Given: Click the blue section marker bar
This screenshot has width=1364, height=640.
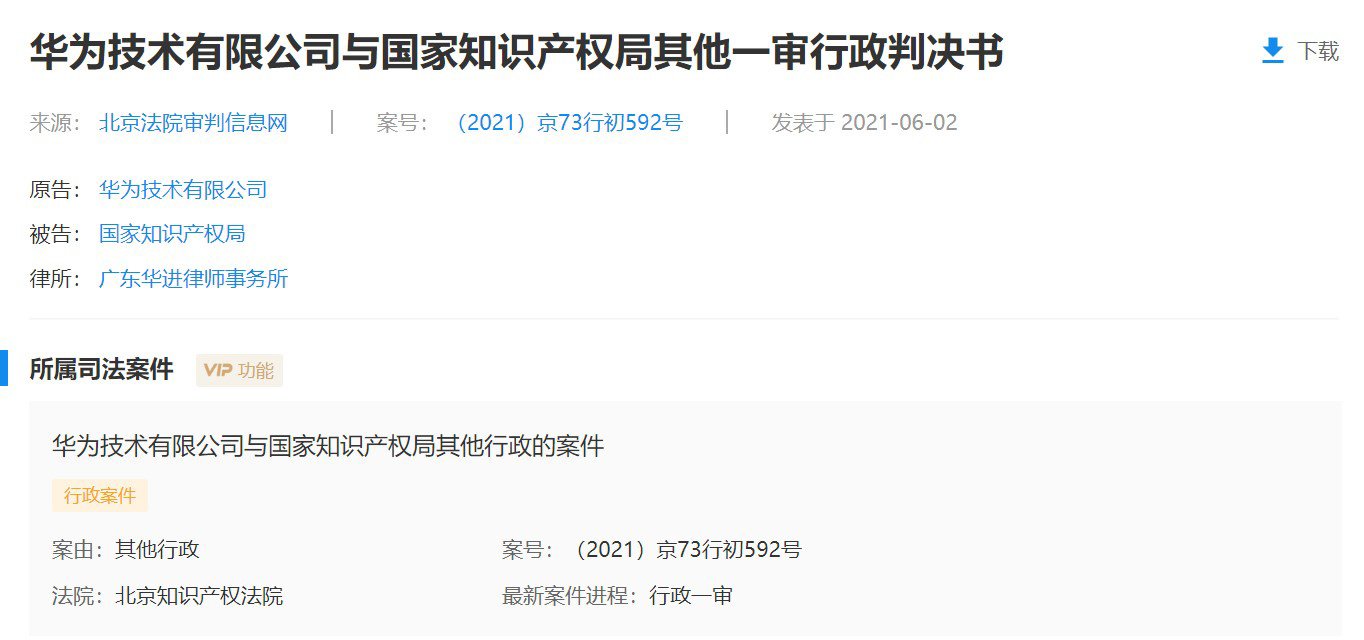Looking at the screenshot, I should point(4,369).
